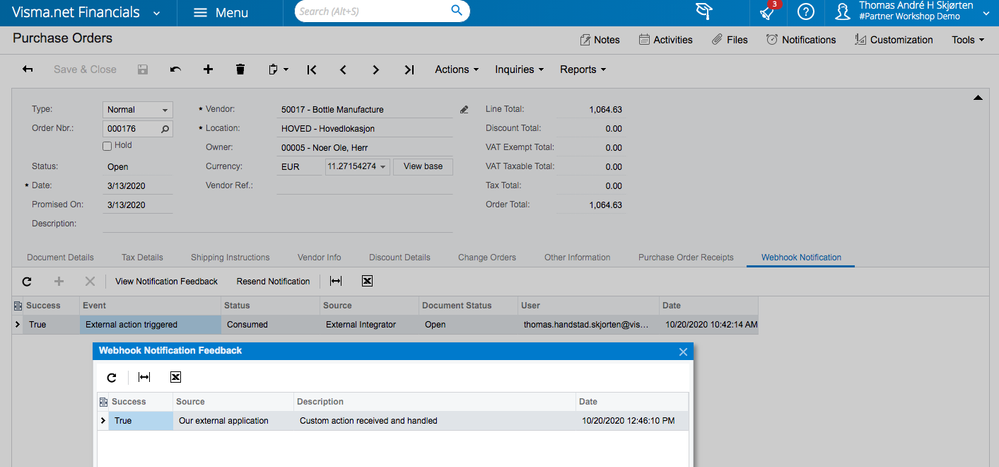
Task: Go to the previous record
Action: pos(343,69)
